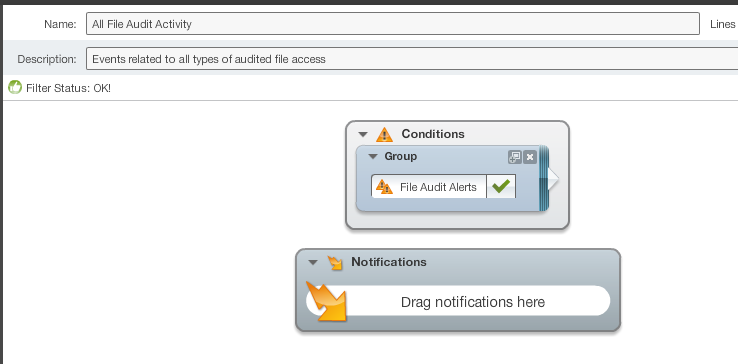This screenshot has height=364, width=738.
Task: Click into the Description text field
Action: click(412, 59)
